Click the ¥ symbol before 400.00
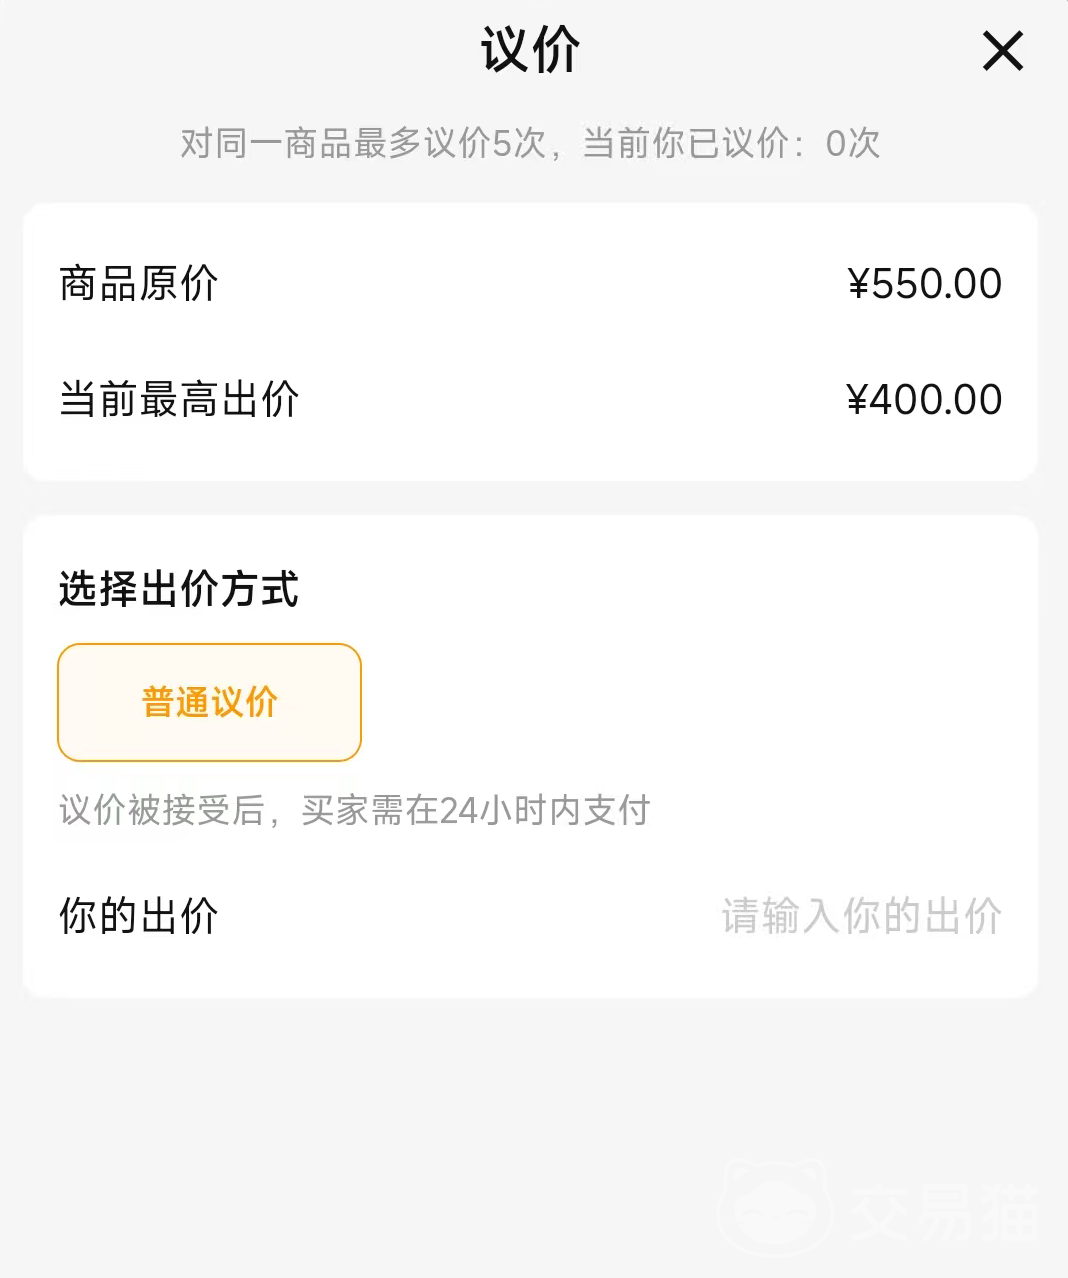 click(857, 400)
